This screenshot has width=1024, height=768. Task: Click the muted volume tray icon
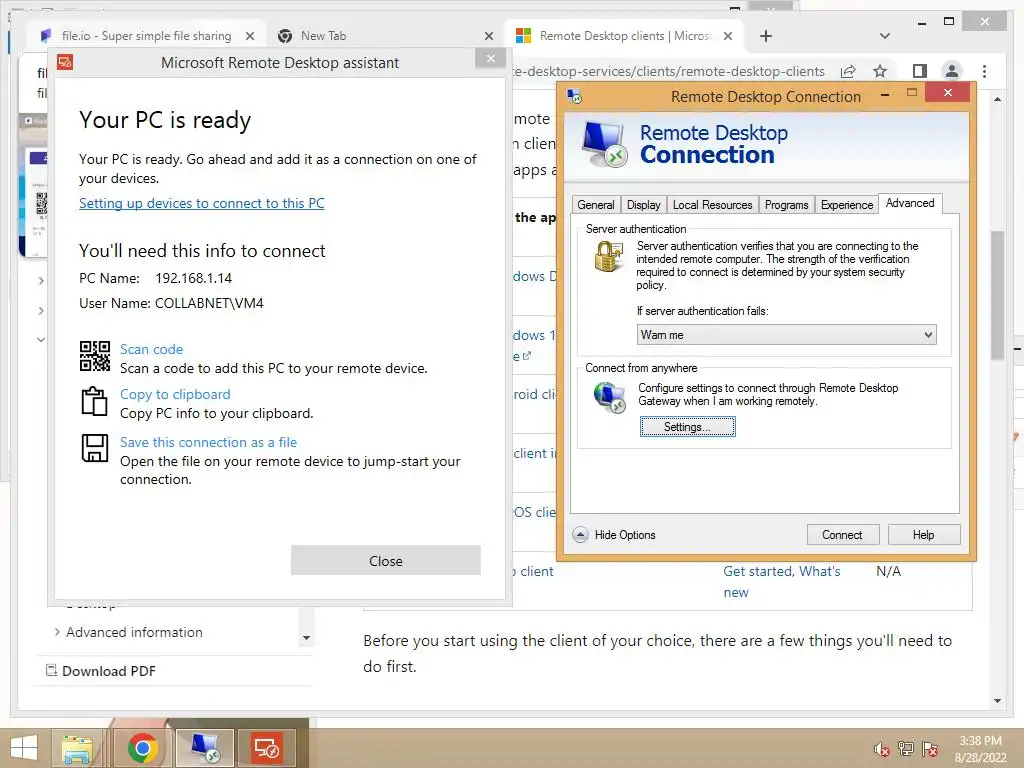(x=881, y=749)
